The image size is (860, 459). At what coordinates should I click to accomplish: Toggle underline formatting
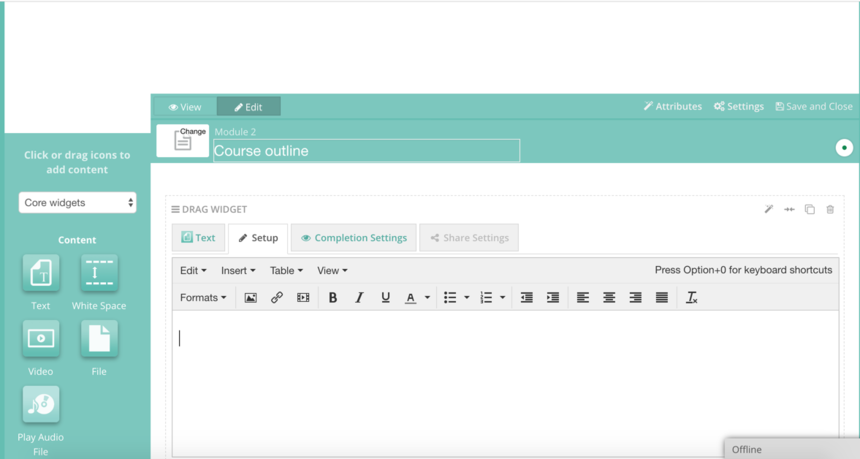point(386,298)
